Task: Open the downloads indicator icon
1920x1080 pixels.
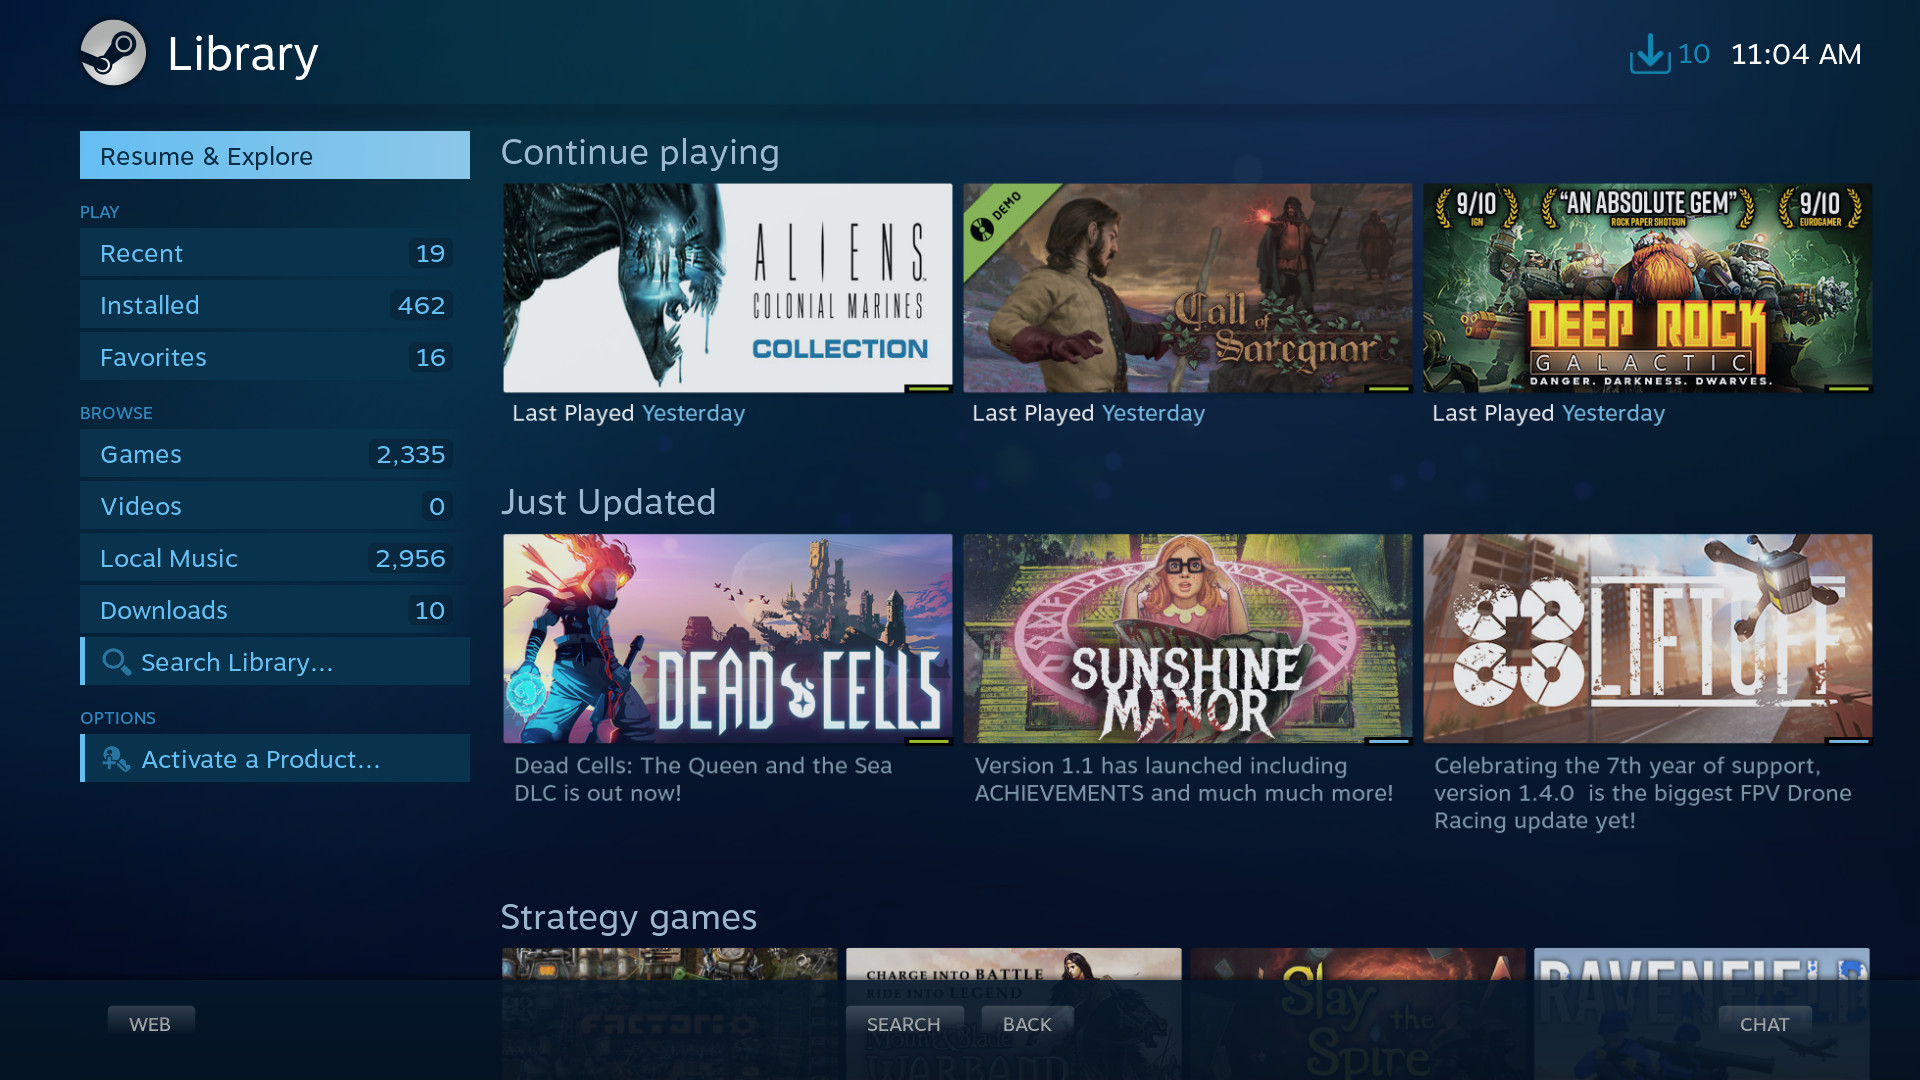Action: coord(1647,53)
